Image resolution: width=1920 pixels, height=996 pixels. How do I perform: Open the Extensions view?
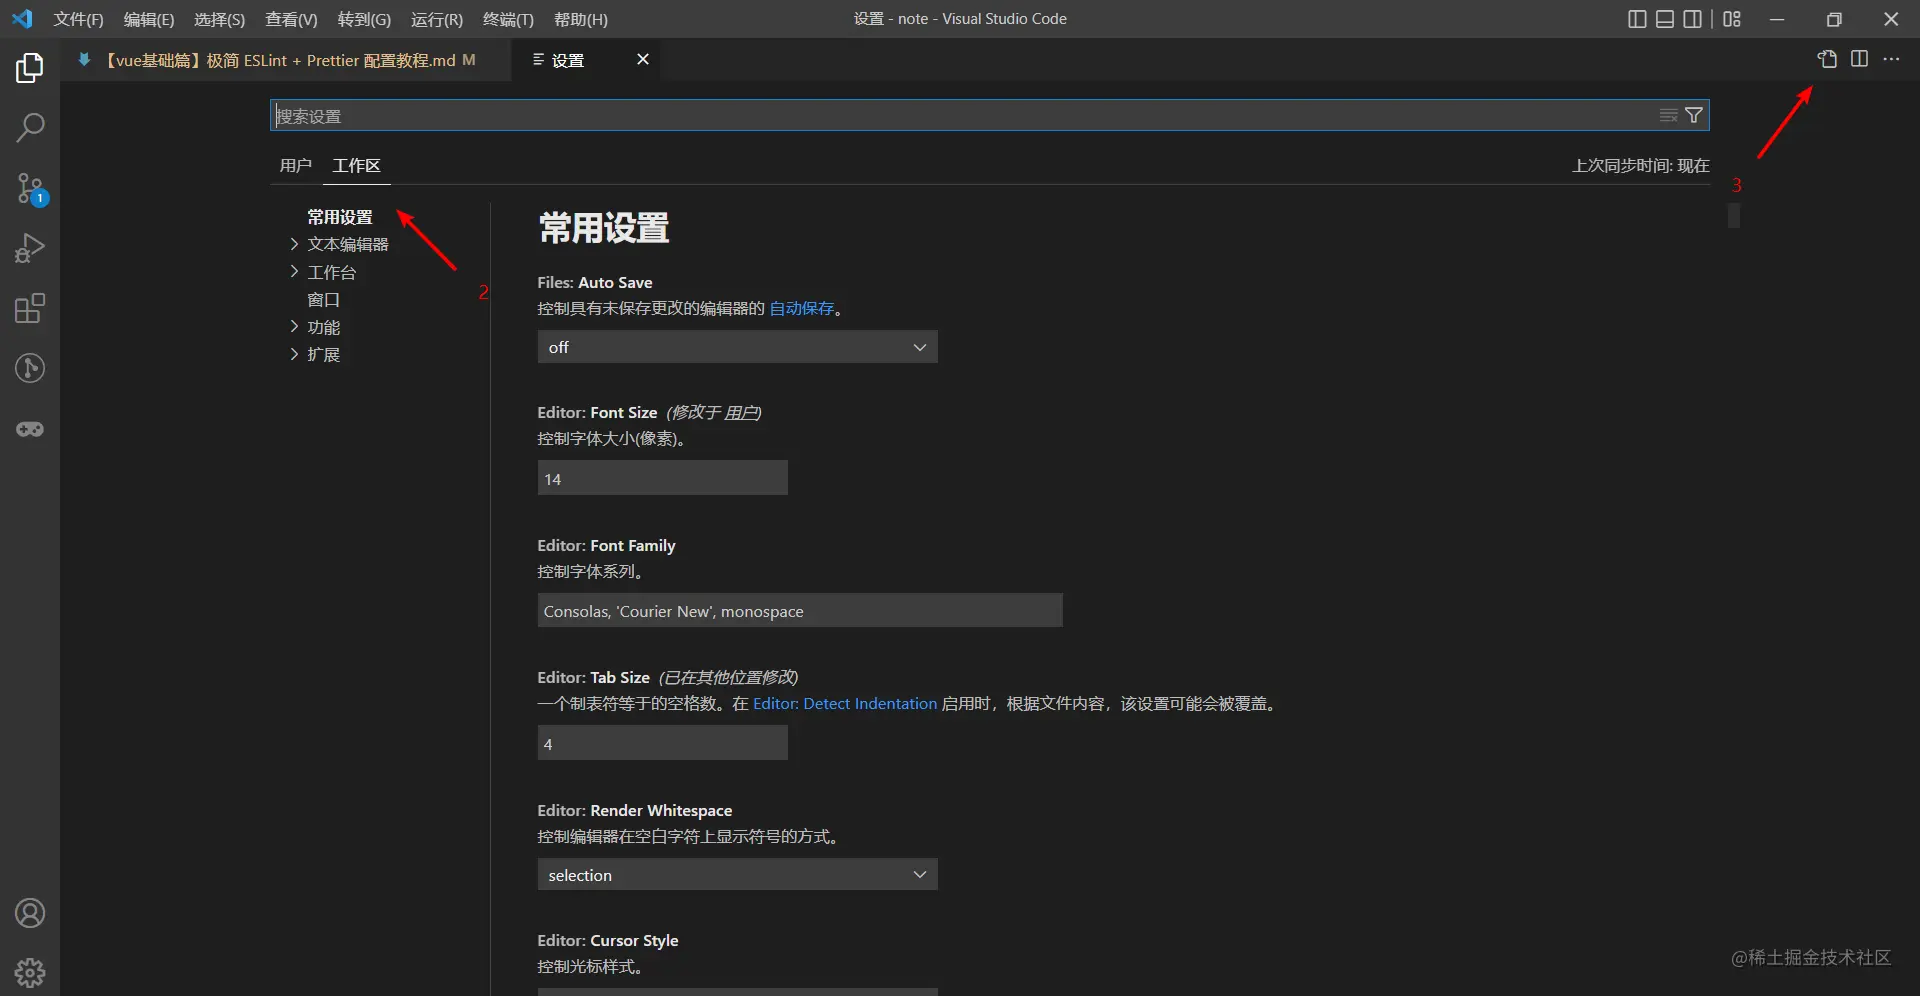(x=30, y=308)
